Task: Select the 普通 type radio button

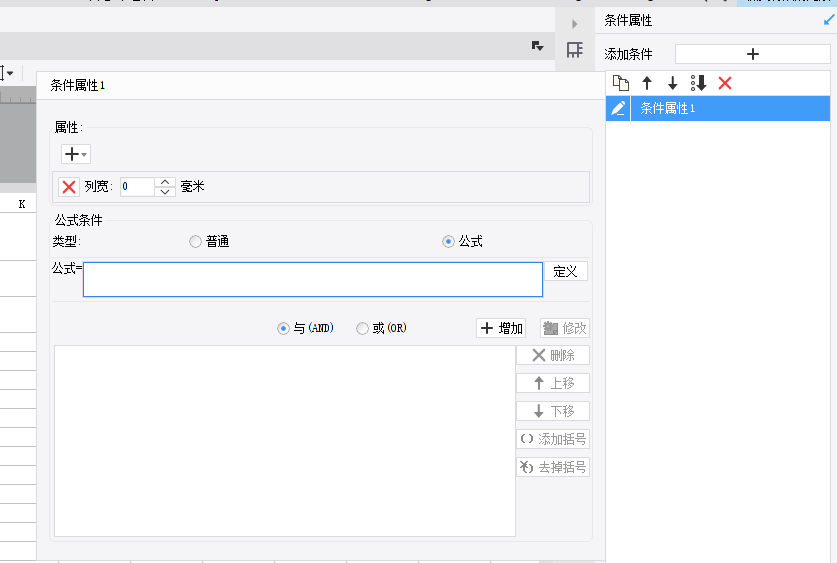Action: coord(195,242)
